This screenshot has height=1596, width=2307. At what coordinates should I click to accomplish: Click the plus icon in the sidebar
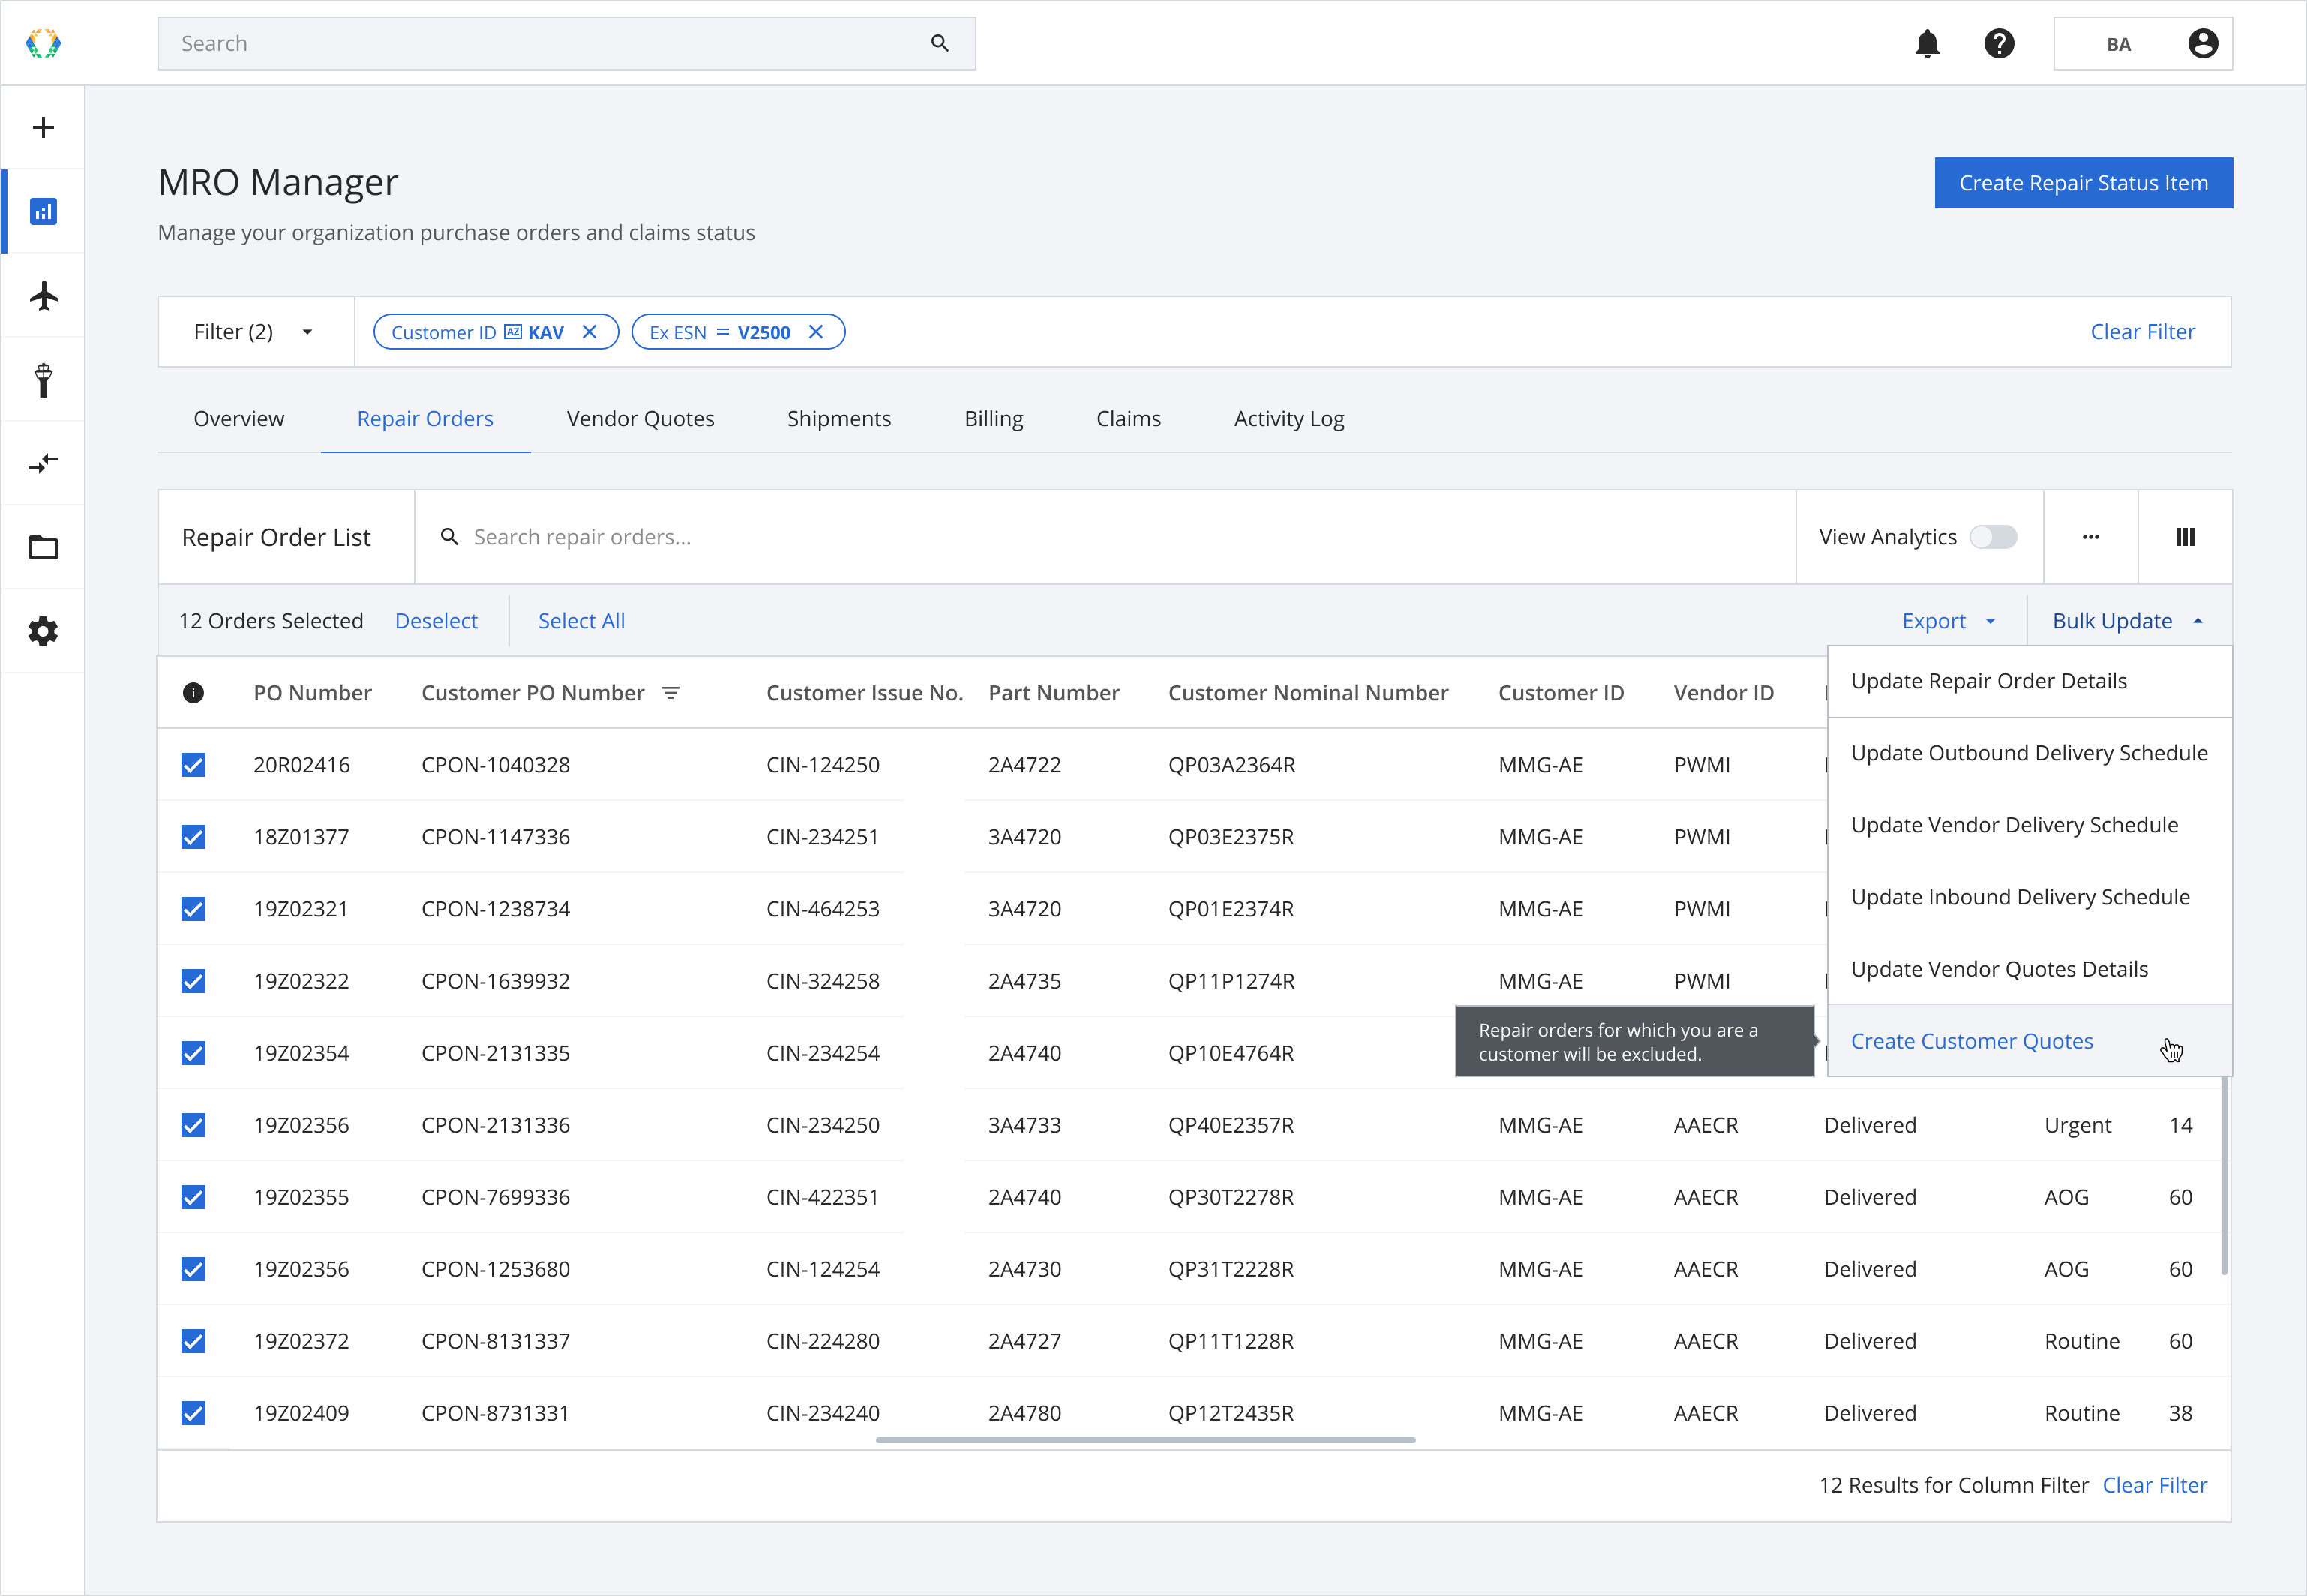43,128
